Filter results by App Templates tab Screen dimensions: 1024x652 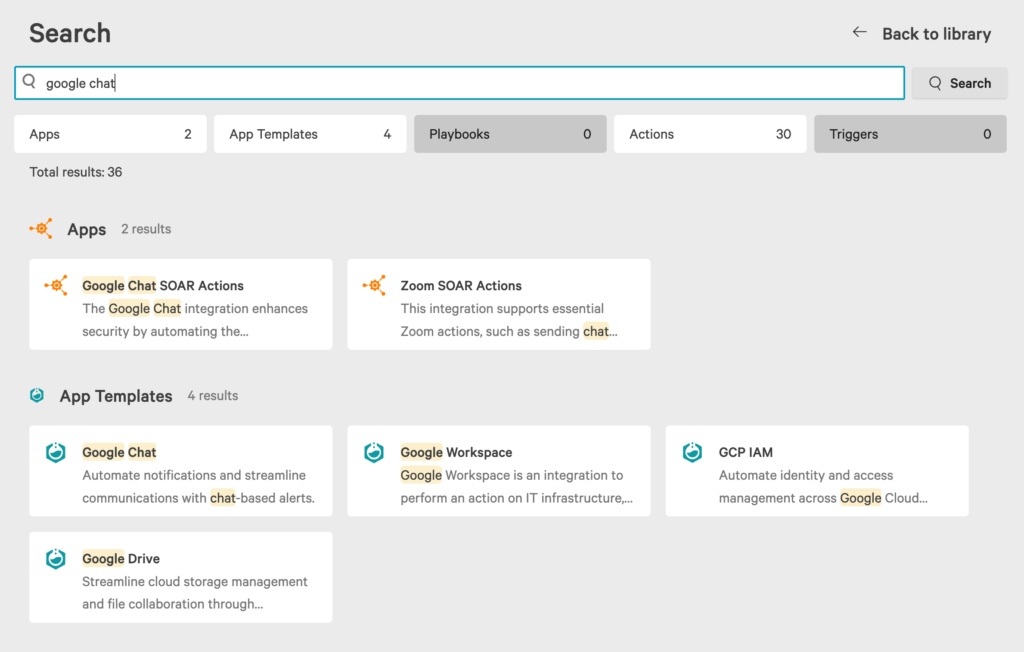(310, 134)
